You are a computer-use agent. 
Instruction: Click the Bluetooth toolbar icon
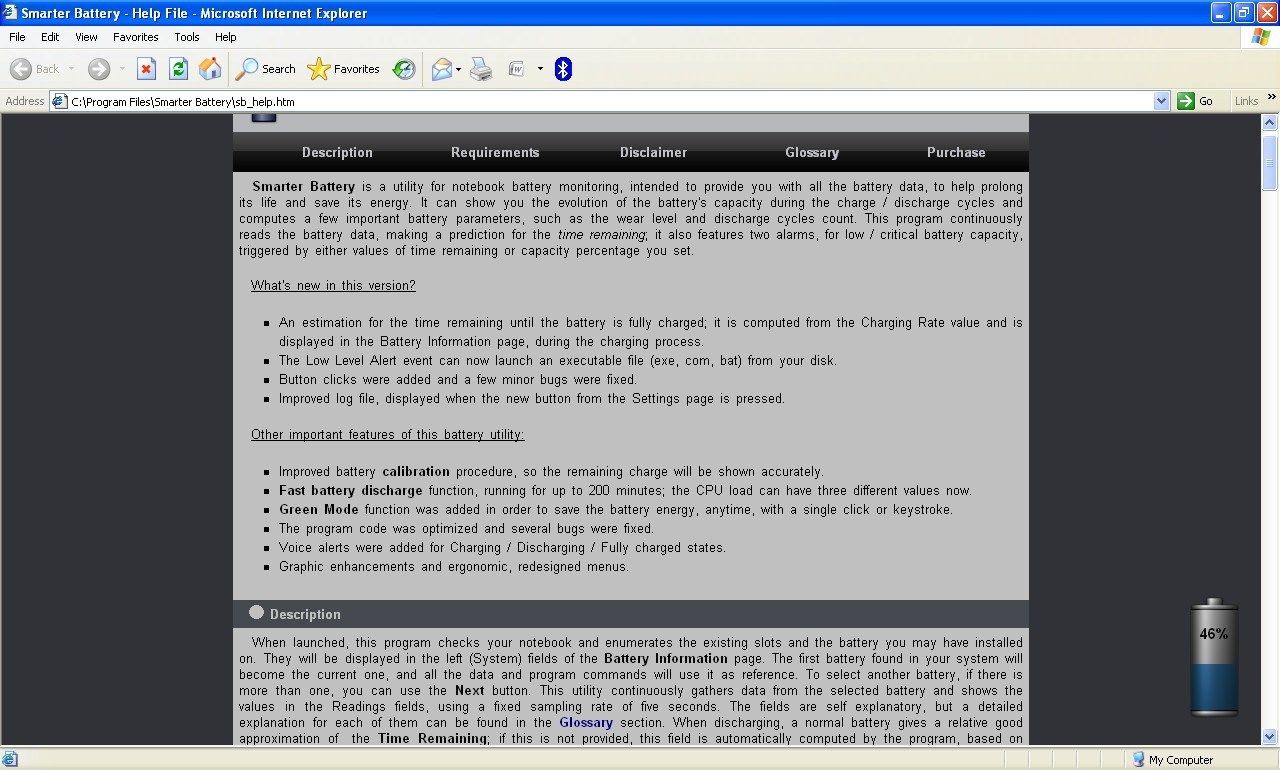(x=563, y=69)
